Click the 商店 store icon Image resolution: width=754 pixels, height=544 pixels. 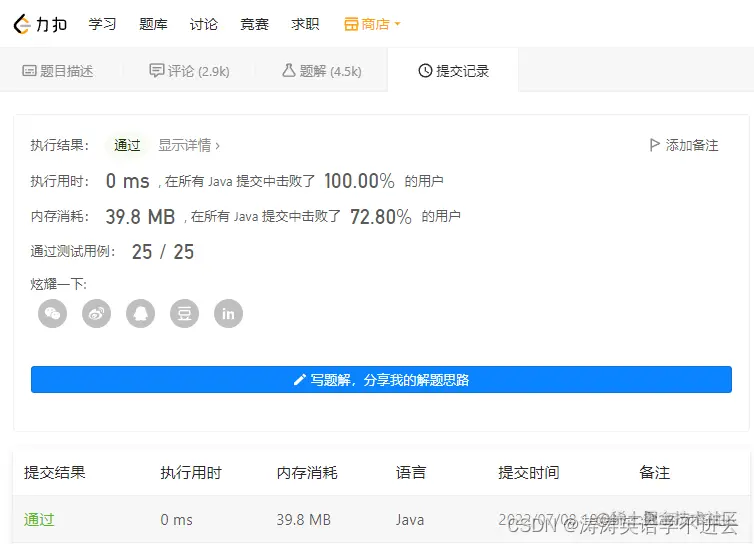coord(351,24)
